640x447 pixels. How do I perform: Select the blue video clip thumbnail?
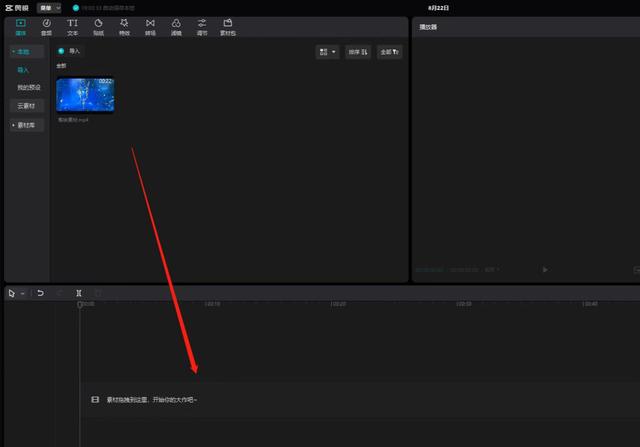pos(85,95)
